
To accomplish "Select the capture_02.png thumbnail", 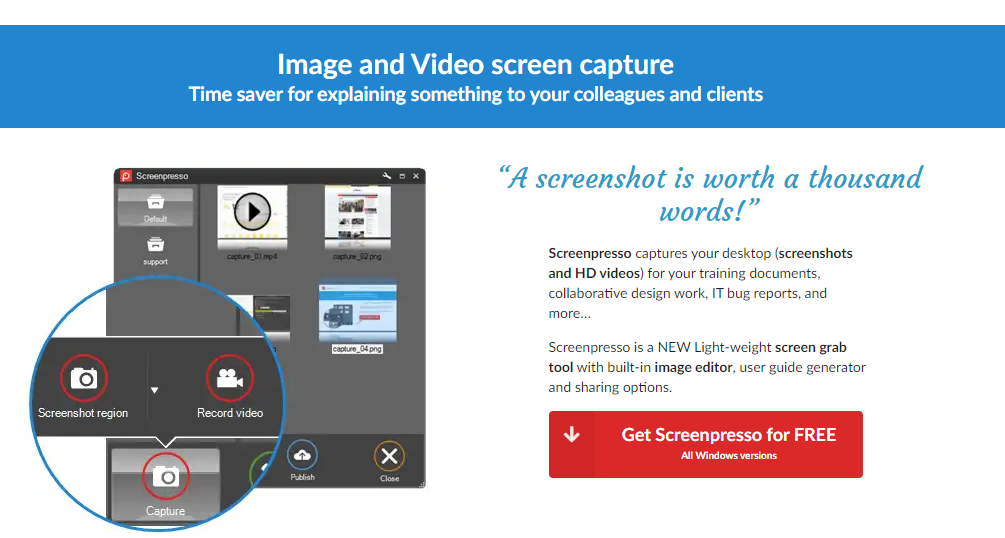I will point(358,217).
